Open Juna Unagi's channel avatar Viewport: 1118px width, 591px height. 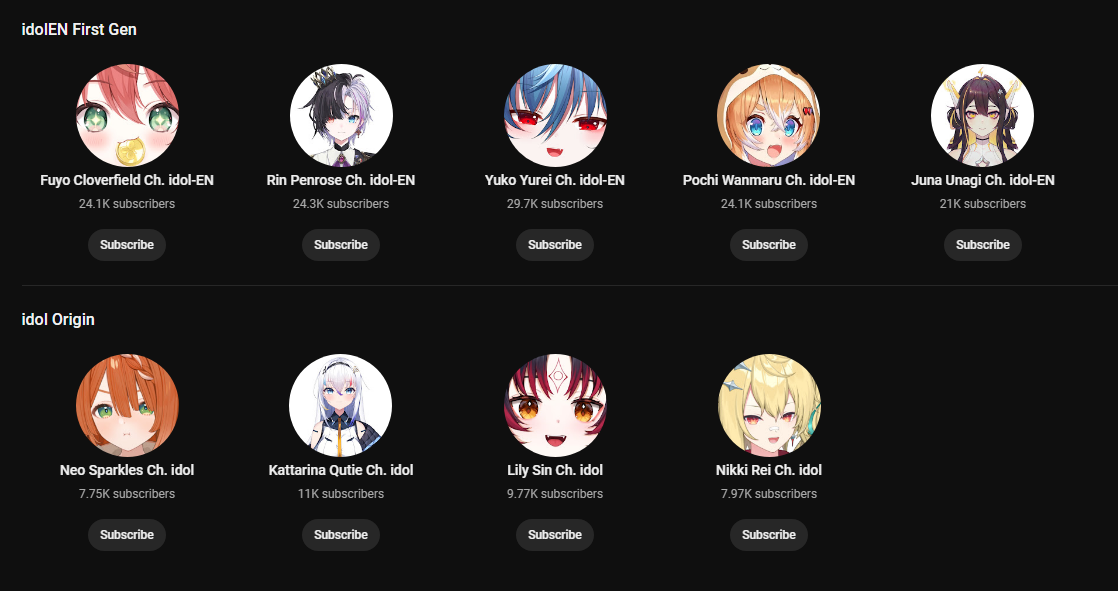983,115
